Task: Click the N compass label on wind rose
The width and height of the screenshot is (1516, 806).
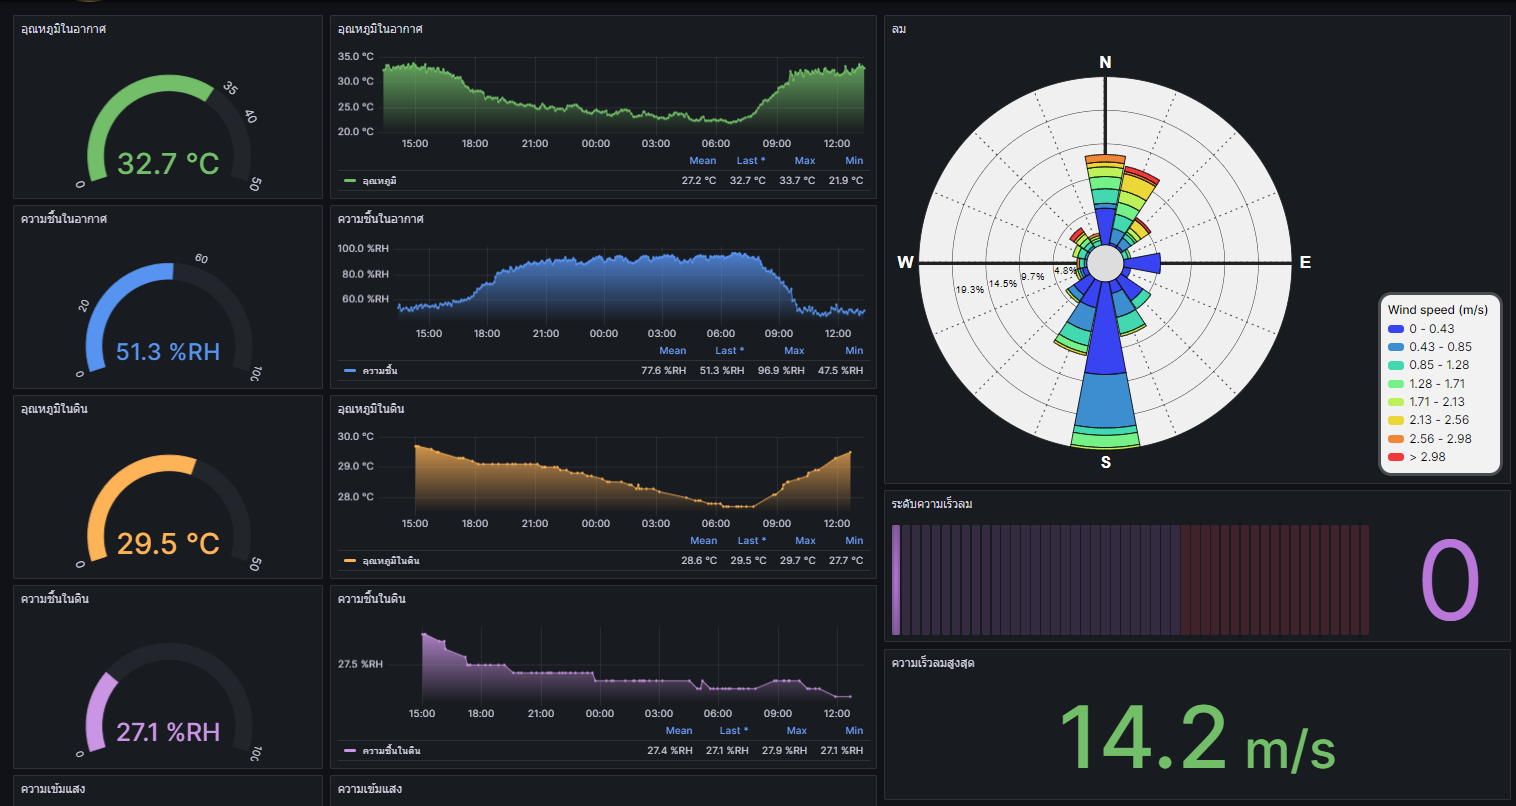Action: [x=1105, y=62]
